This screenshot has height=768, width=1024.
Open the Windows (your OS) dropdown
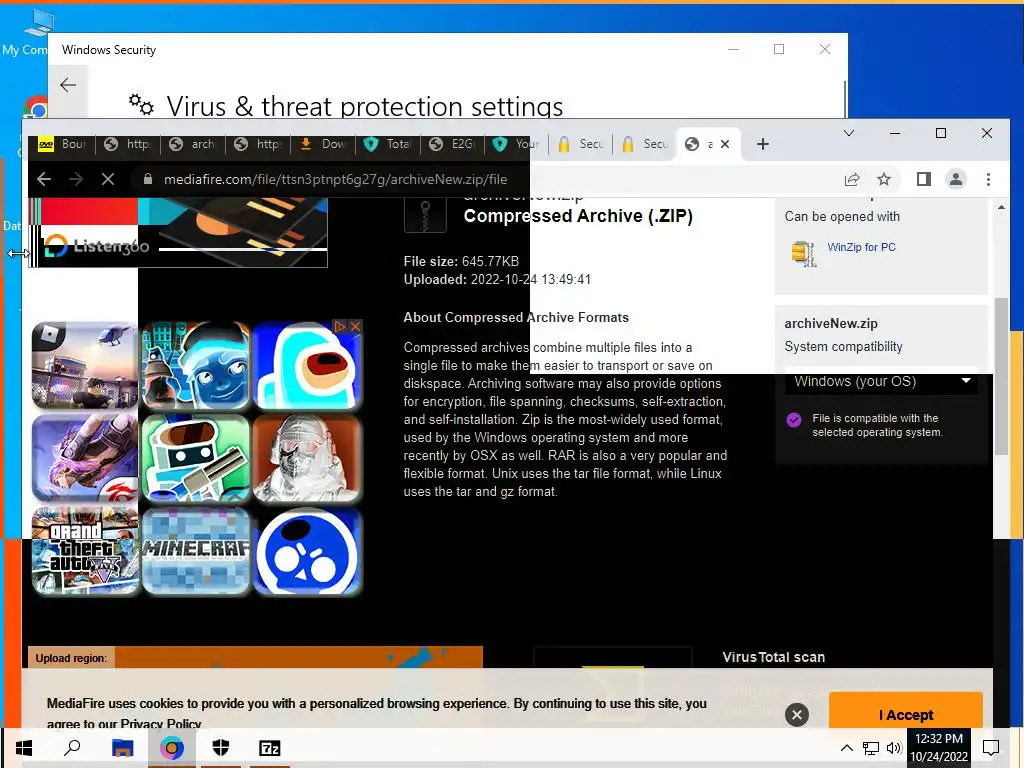[x=881, y=381]
